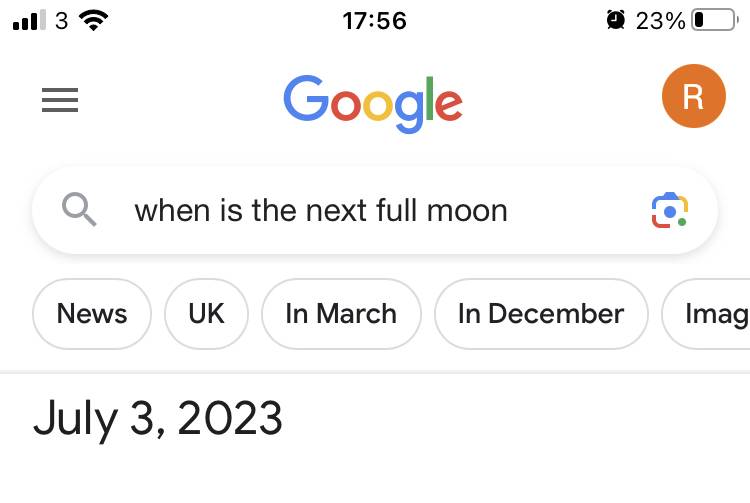Tap the 23% battery percentage

coord(660,21)
